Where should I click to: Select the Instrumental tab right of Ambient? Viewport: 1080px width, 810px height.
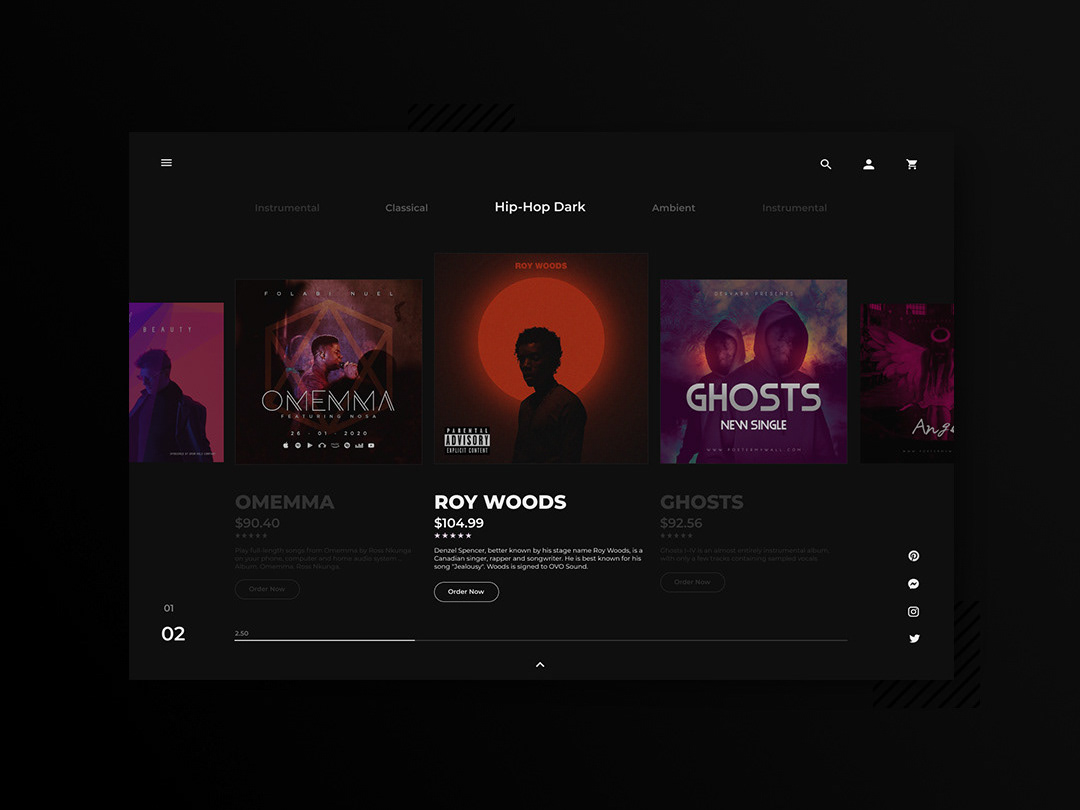tap(794, 207)
